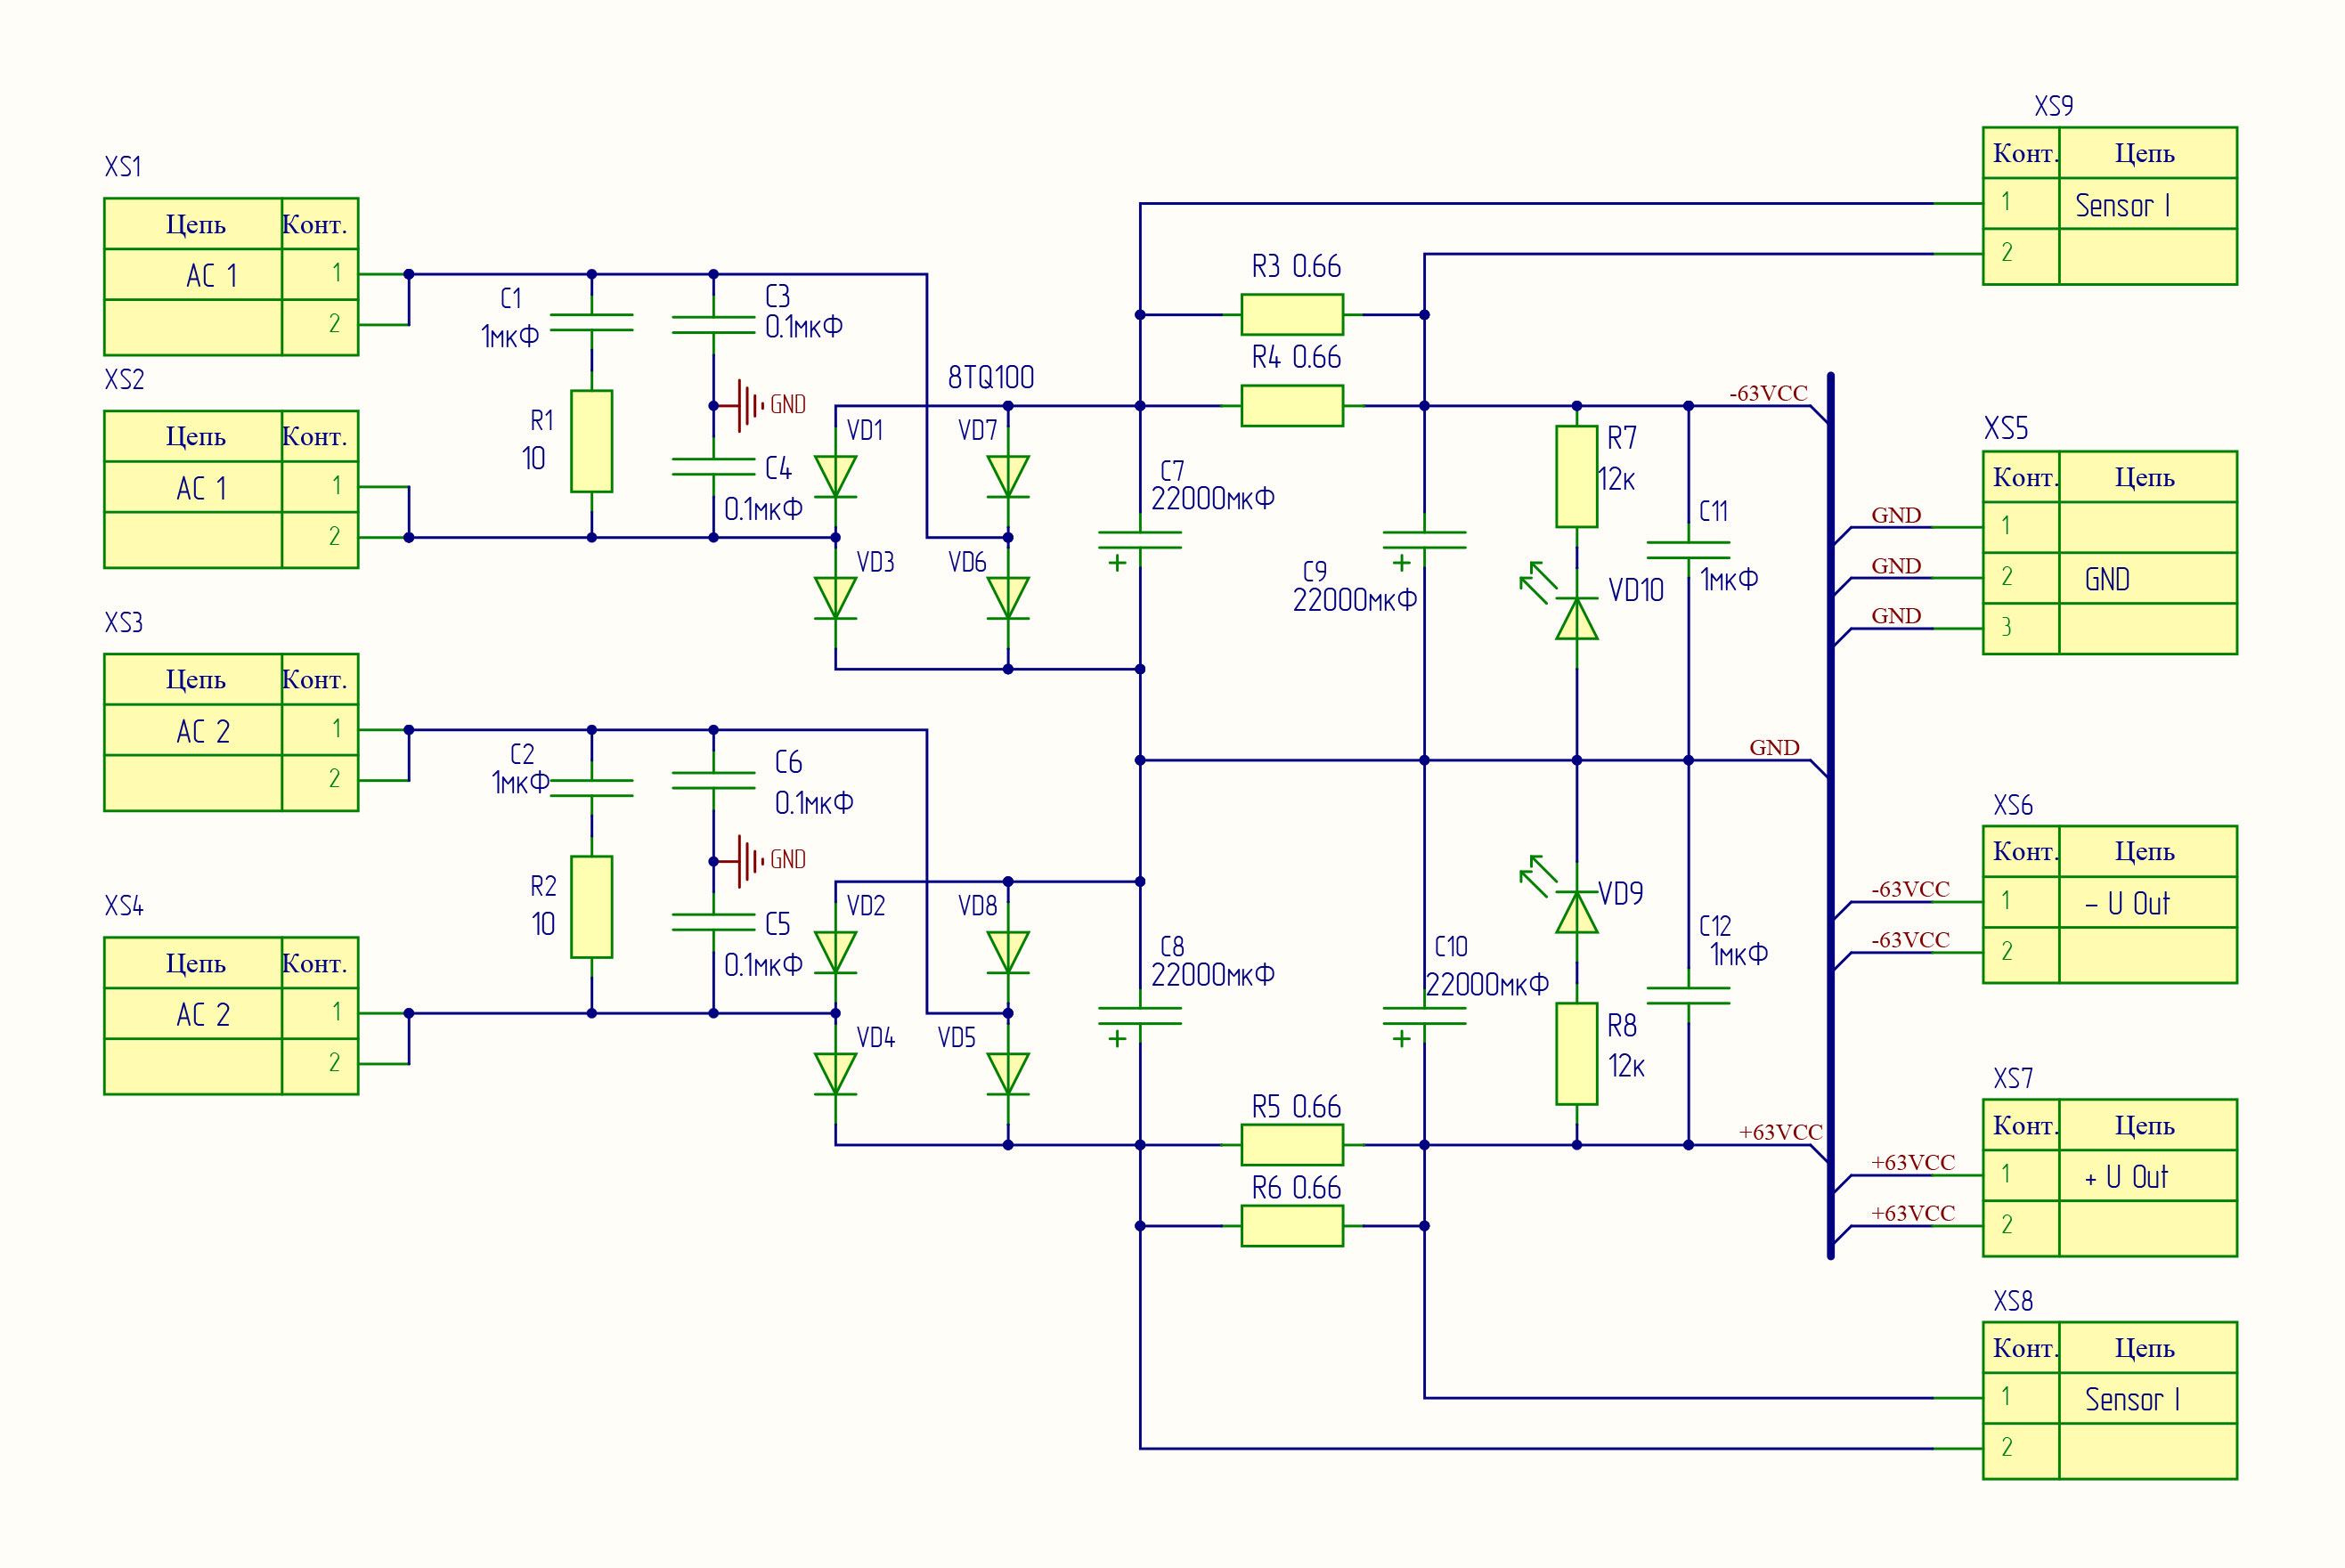Select resistor R3 0.66 body
The width and height of the screenshot is (2345, 1568).
coord(1291,314)
